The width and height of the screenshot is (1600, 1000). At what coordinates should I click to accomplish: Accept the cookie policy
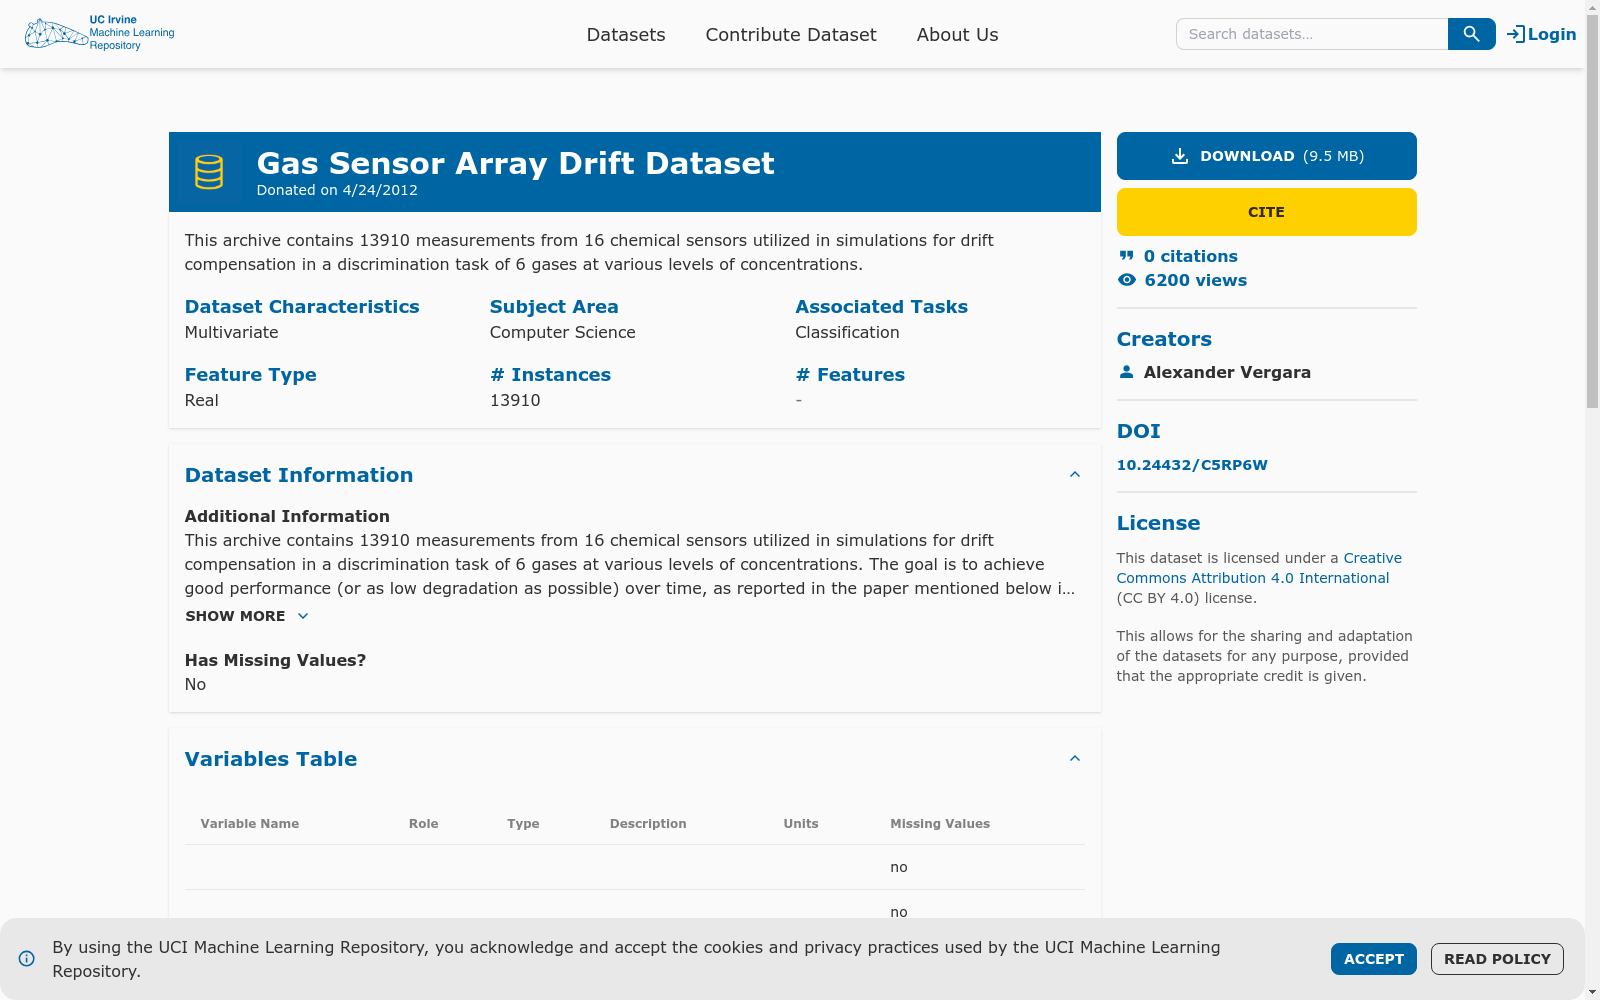pyautogui.click(x=1373, y=958)
